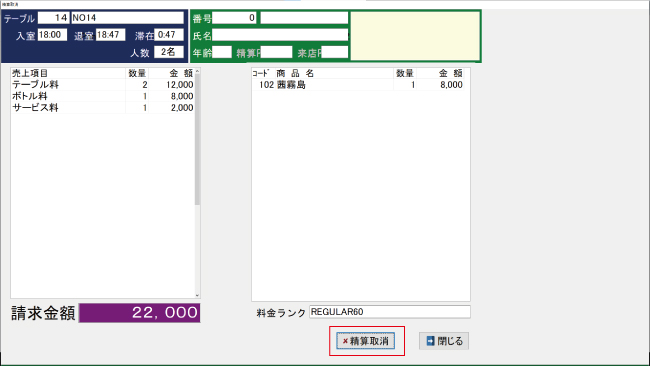Click the 番号 field showing 0
Viewport: 650px width, 366px height.
pyautogui.click(x=234, y=18)
